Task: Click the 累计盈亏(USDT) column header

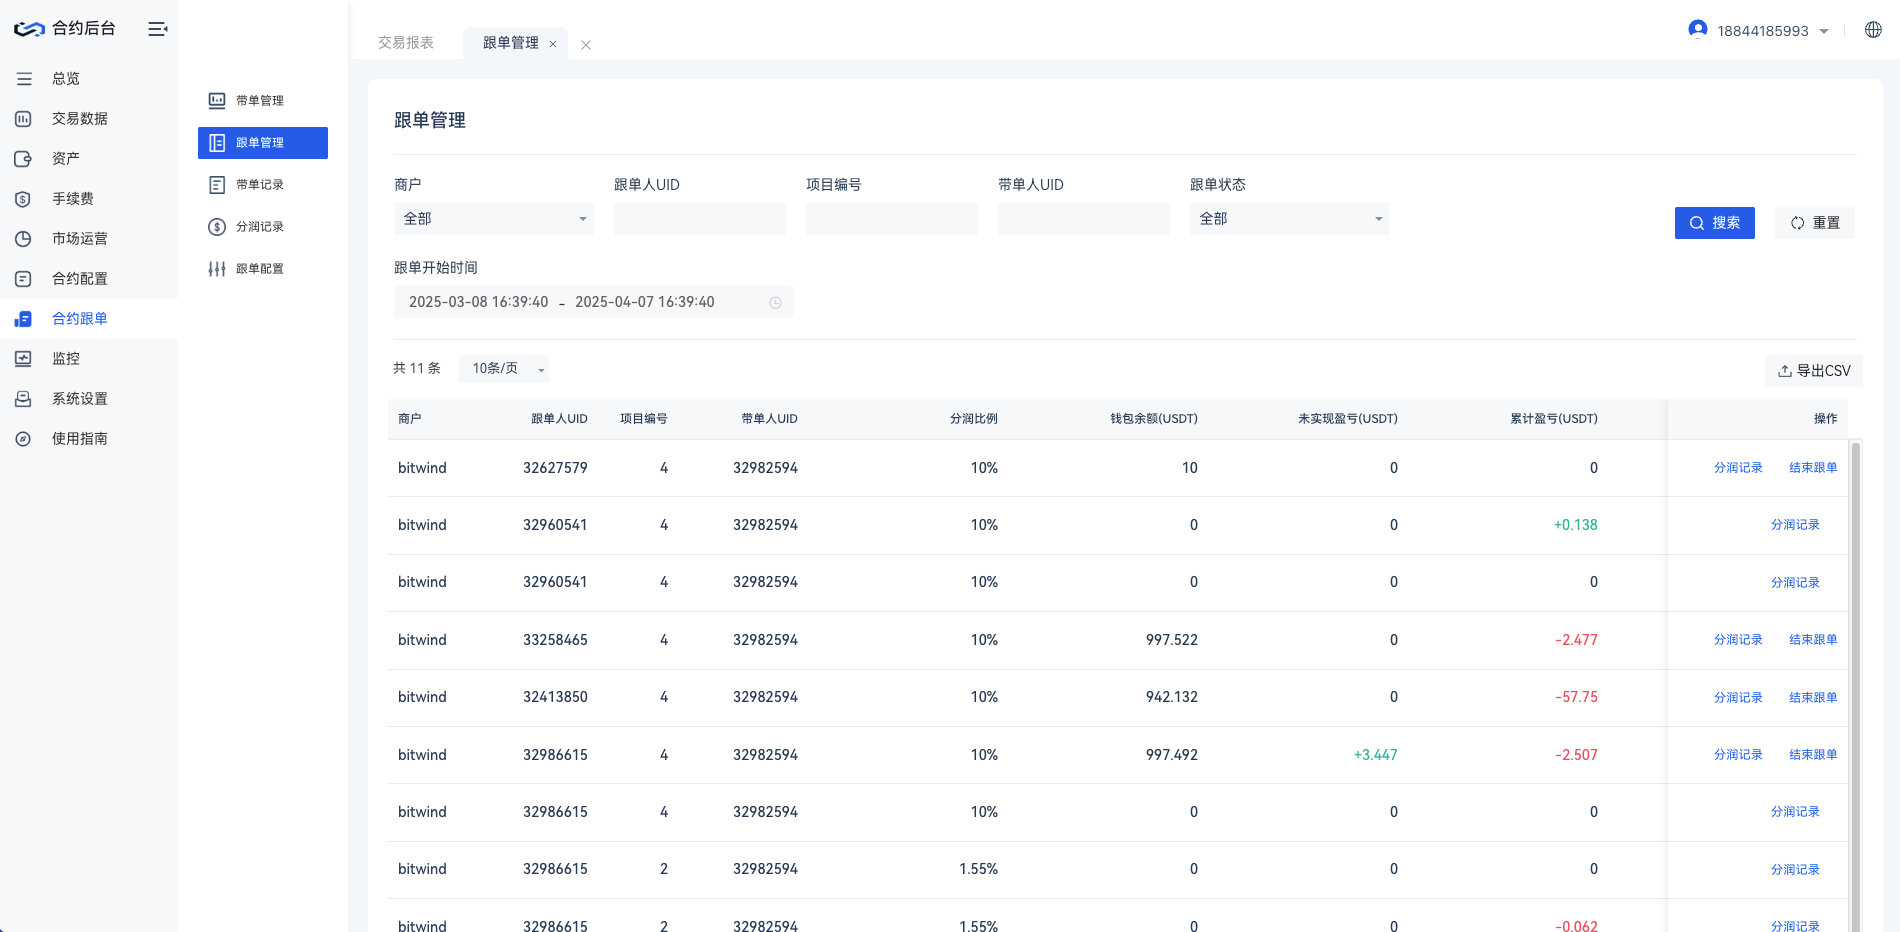Action: click(1553, 419)
